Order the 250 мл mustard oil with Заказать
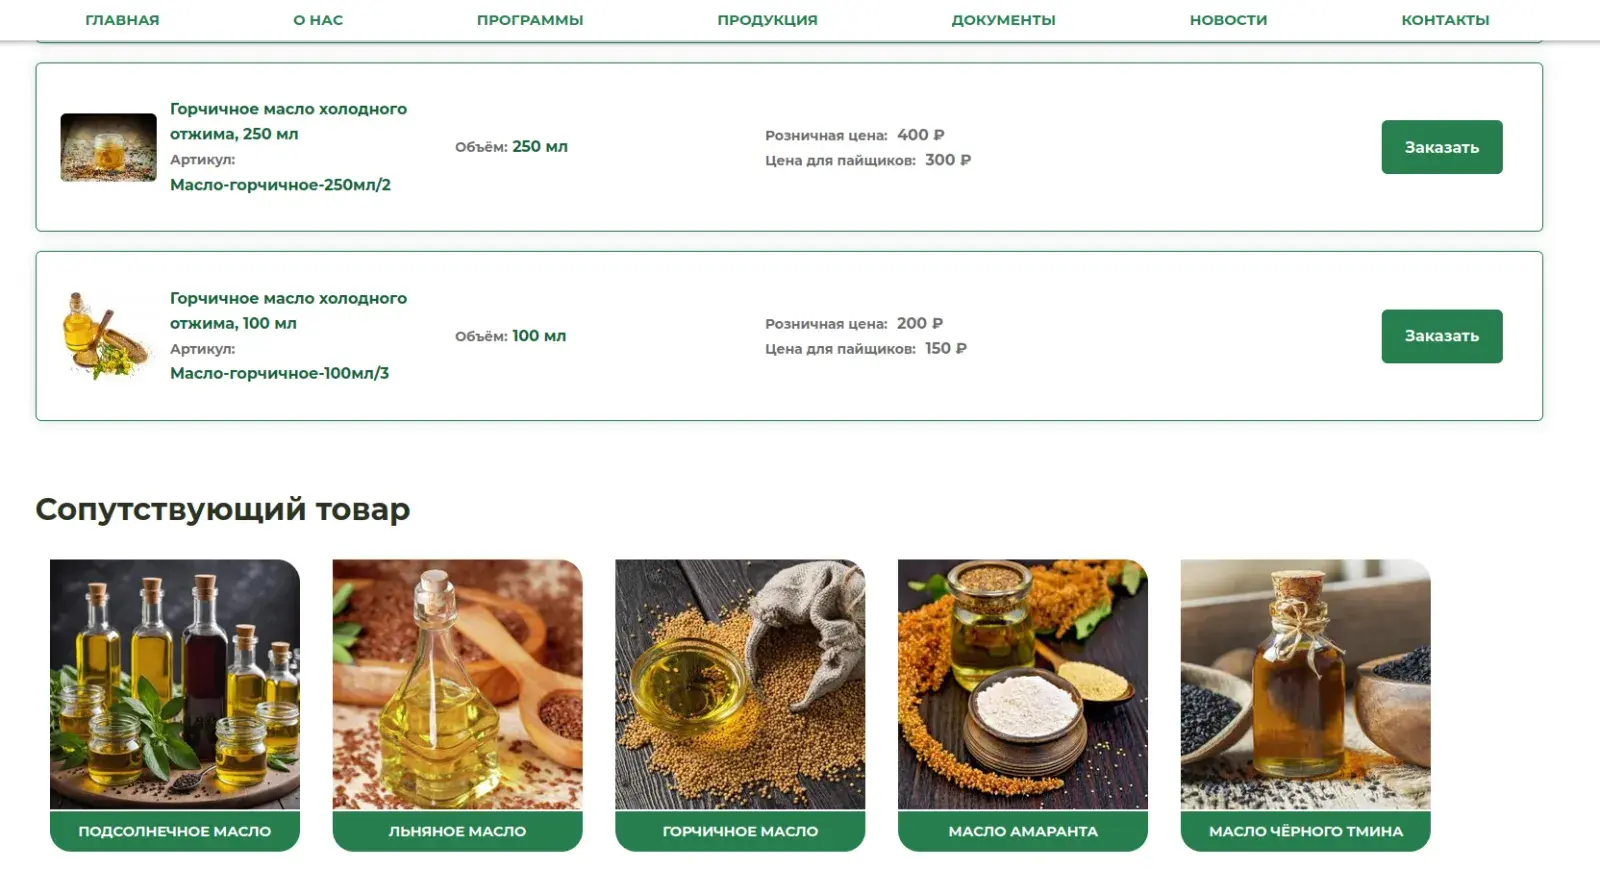 coord(1442,147)
